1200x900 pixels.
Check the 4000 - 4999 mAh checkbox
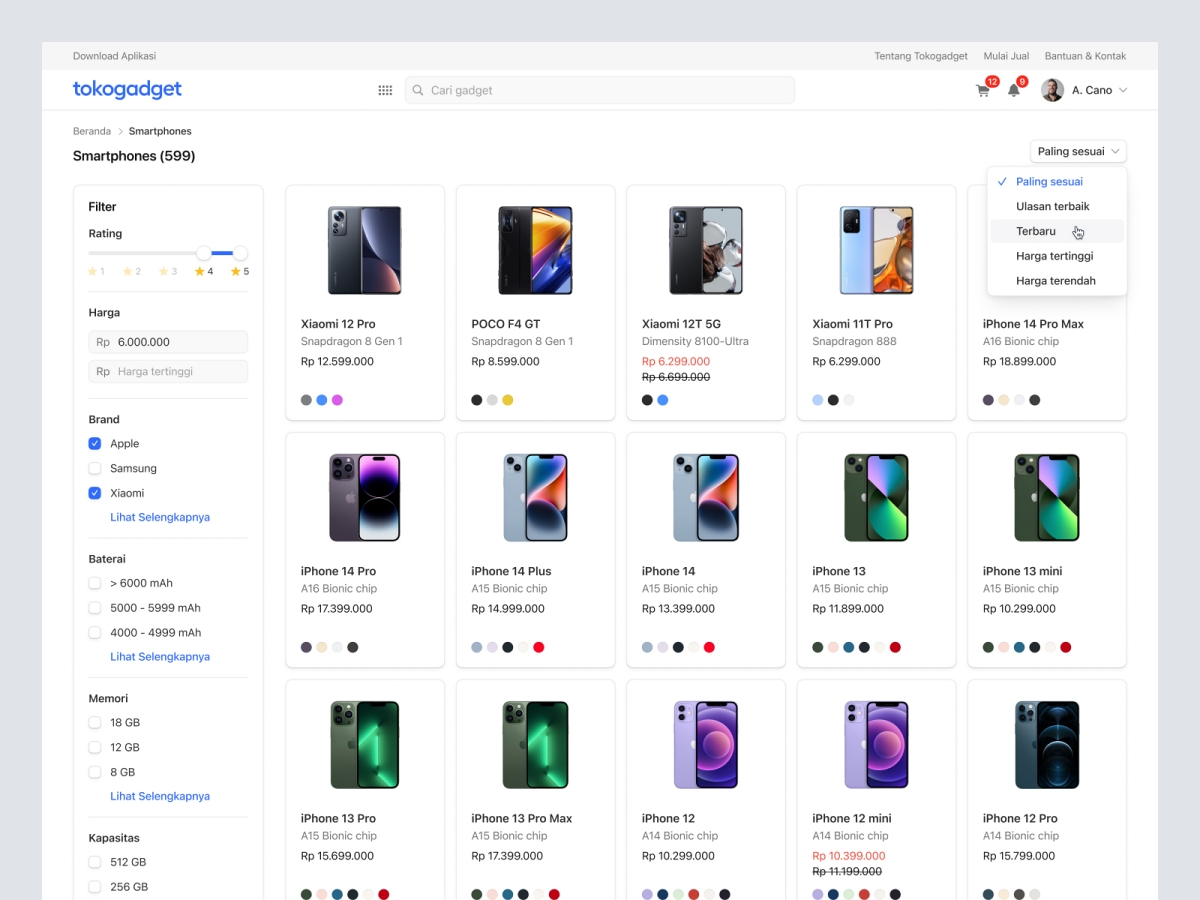pyautogui.click(x=95, y=632)
